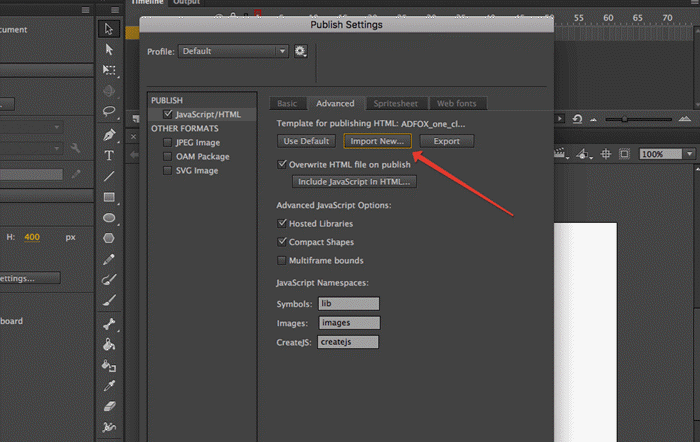Pick the Lasso tool

pos(110,112)
